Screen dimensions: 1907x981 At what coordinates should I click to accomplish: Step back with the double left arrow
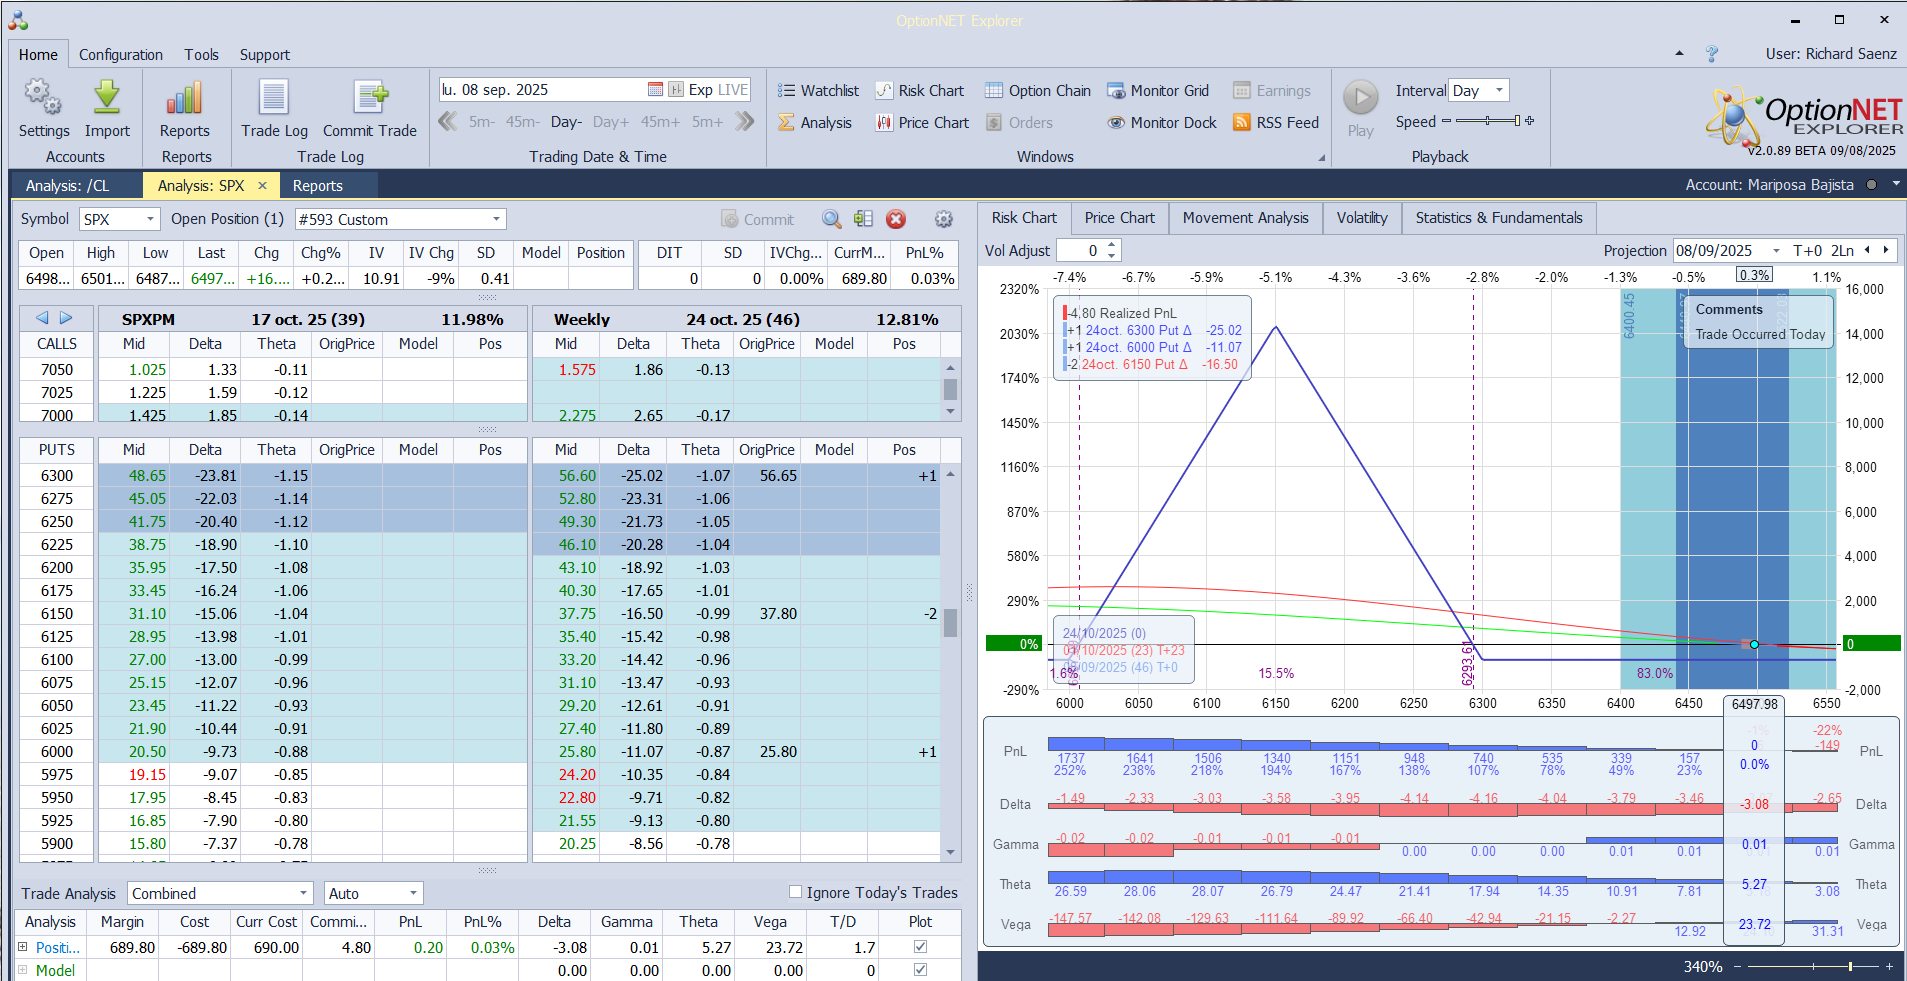pos(448,122)
